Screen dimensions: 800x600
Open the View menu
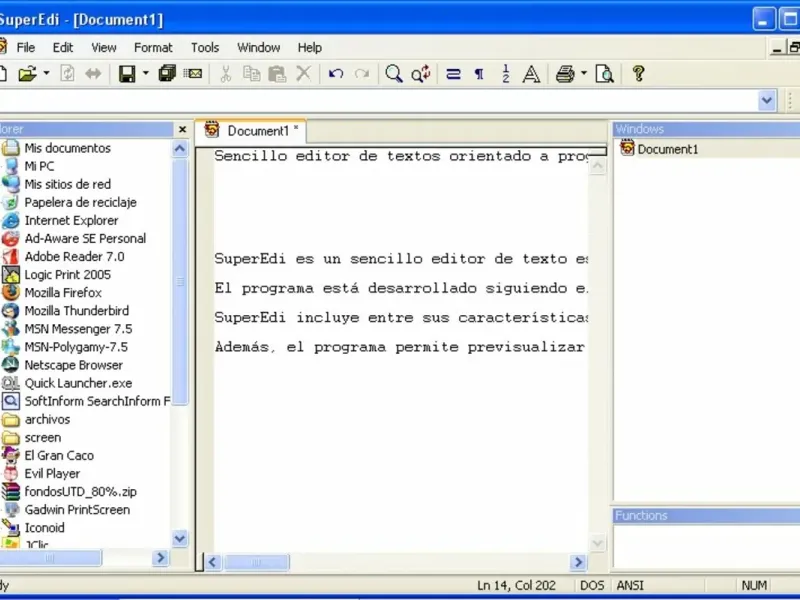pyautogui.click(x=104, y=47)
